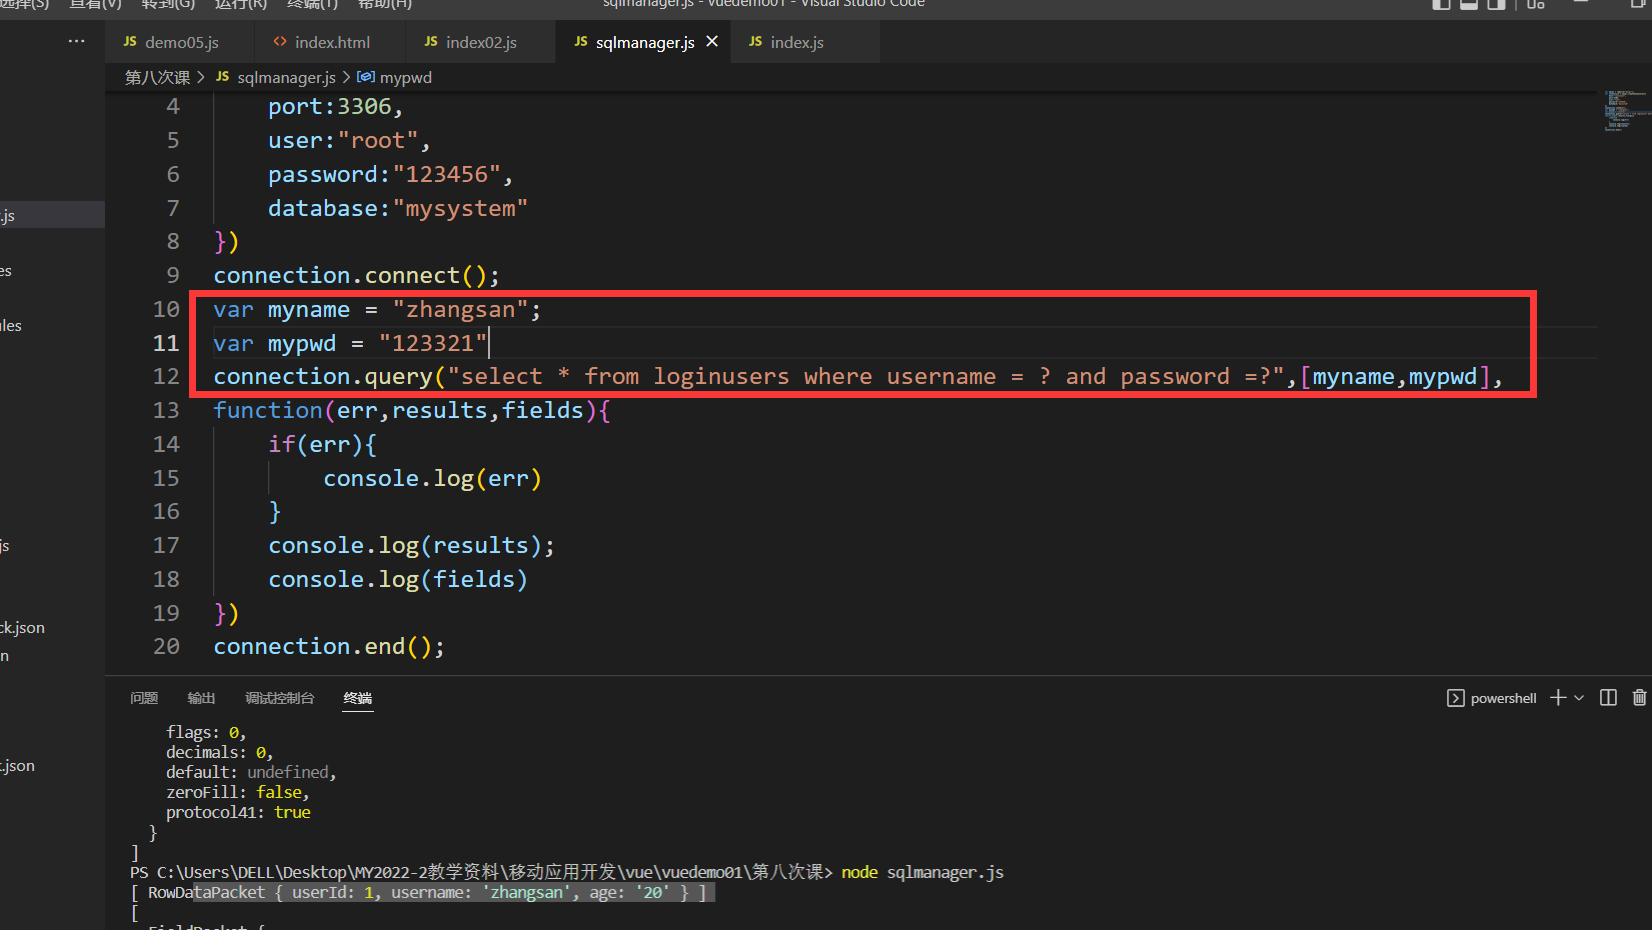The image size is (1652, 930).
Task: Open the 运行(R) menu in the menu bar
Action: point(240,5)
